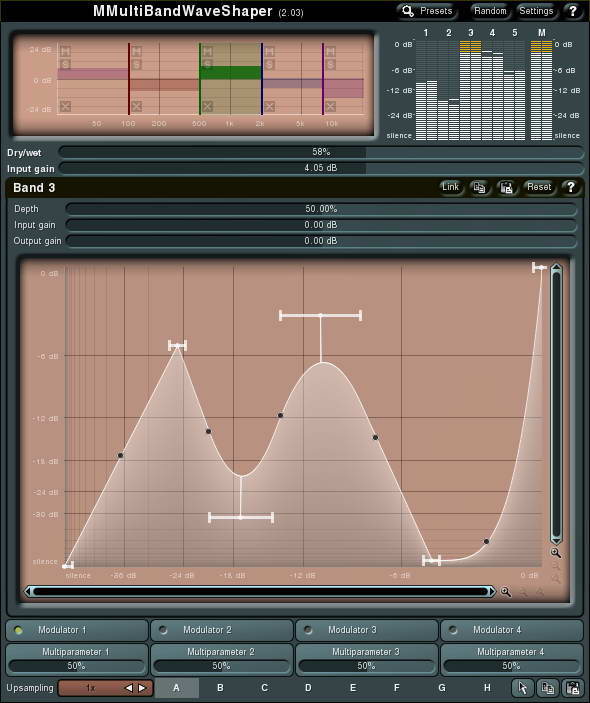
Task: Click the global Input gain slider at 4.05 dB
Action: (321, 168)
